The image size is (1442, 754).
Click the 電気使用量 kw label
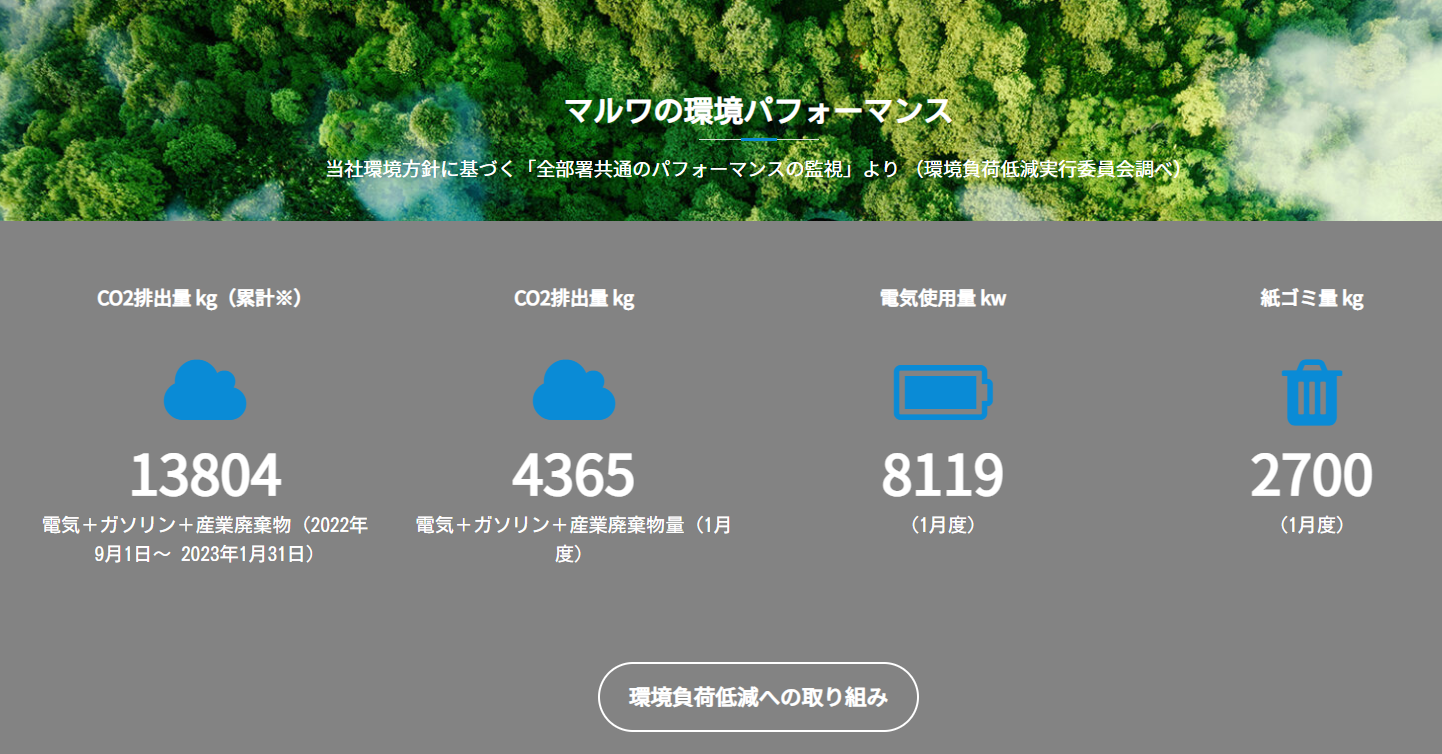(943, 299)
